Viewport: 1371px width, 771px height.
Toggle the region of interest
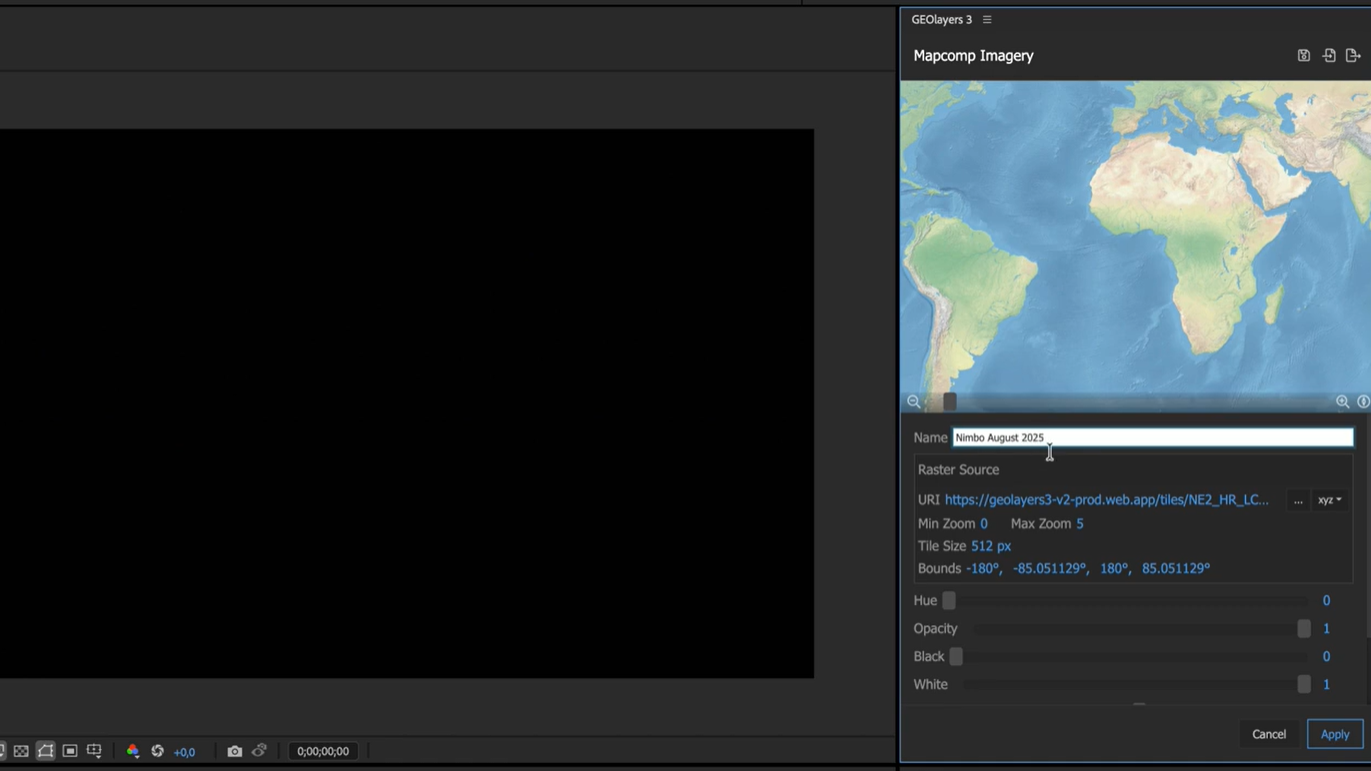click(x=70, y=751)
